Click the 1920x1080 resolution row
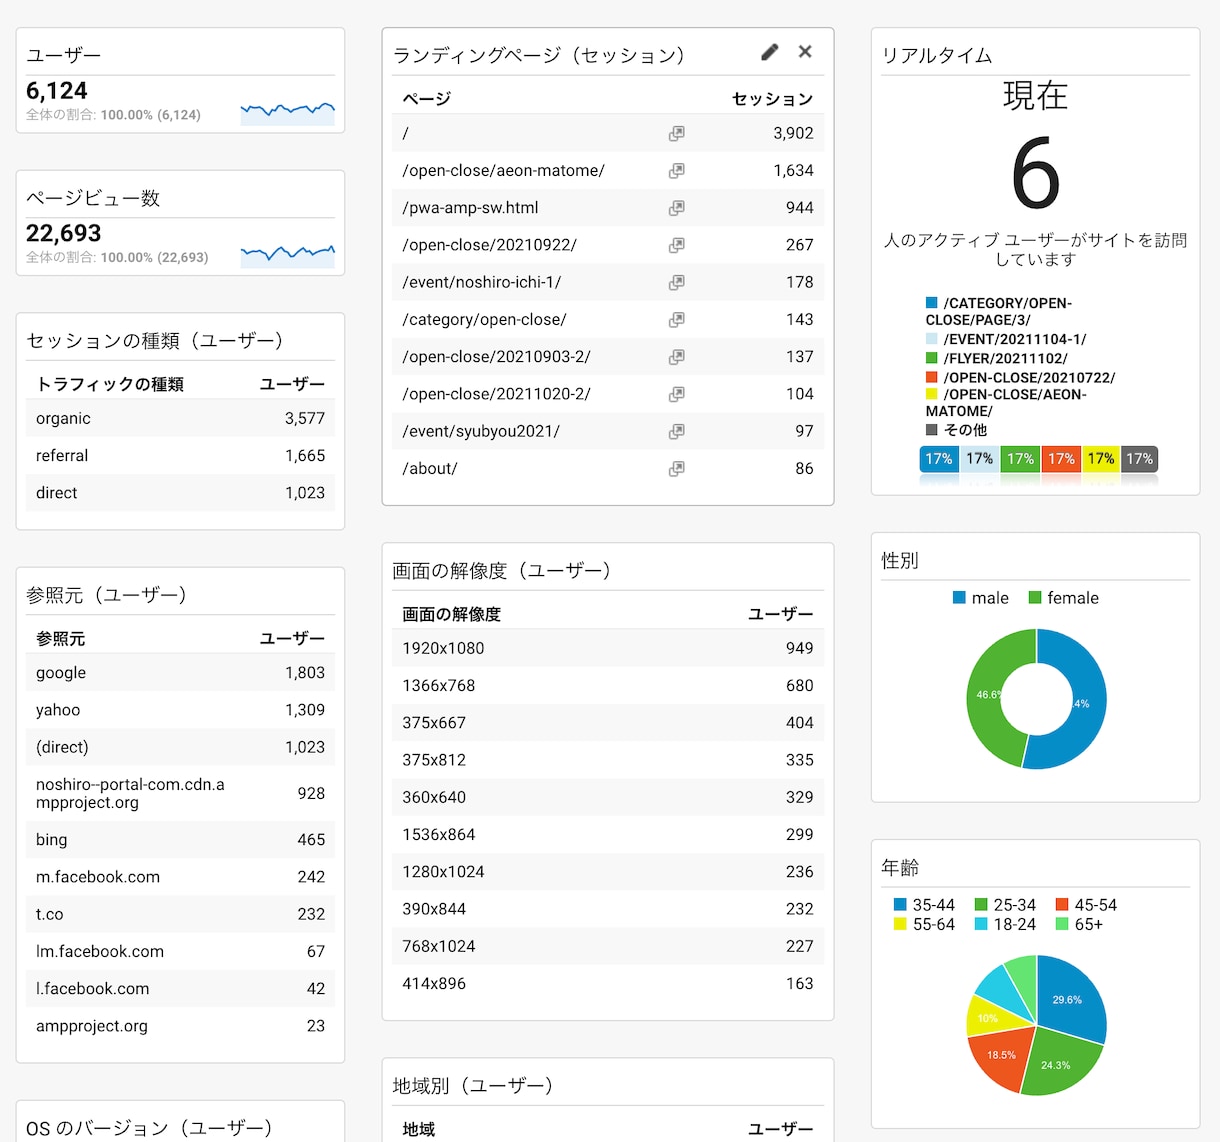 608,648
